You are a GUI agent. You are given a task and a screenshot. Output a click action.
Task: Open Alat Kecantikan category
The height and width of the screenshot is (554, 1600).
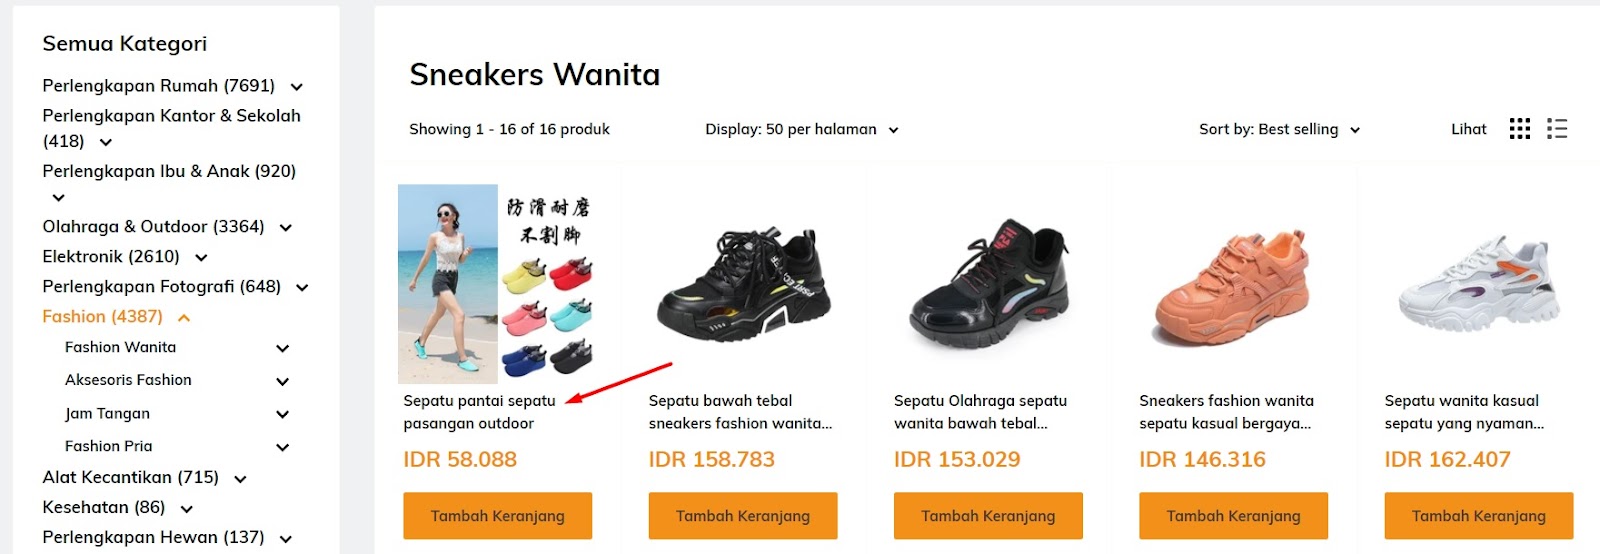[130, 477]
